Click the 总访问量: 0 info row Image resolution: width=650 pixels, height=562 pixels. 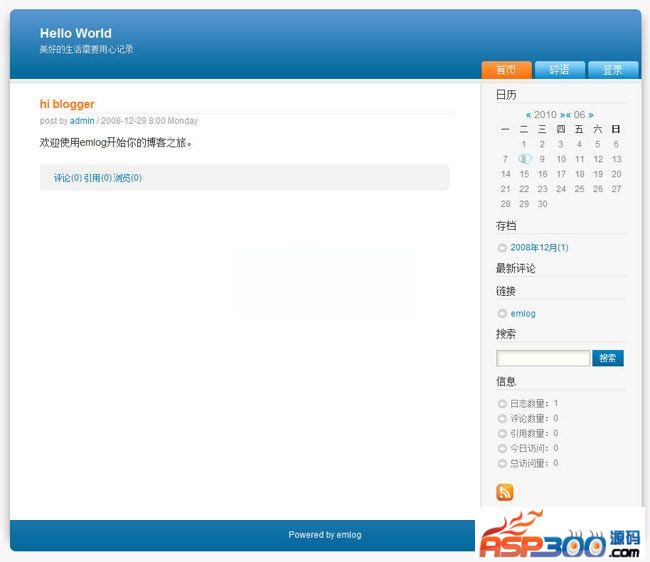coord(534,463)
